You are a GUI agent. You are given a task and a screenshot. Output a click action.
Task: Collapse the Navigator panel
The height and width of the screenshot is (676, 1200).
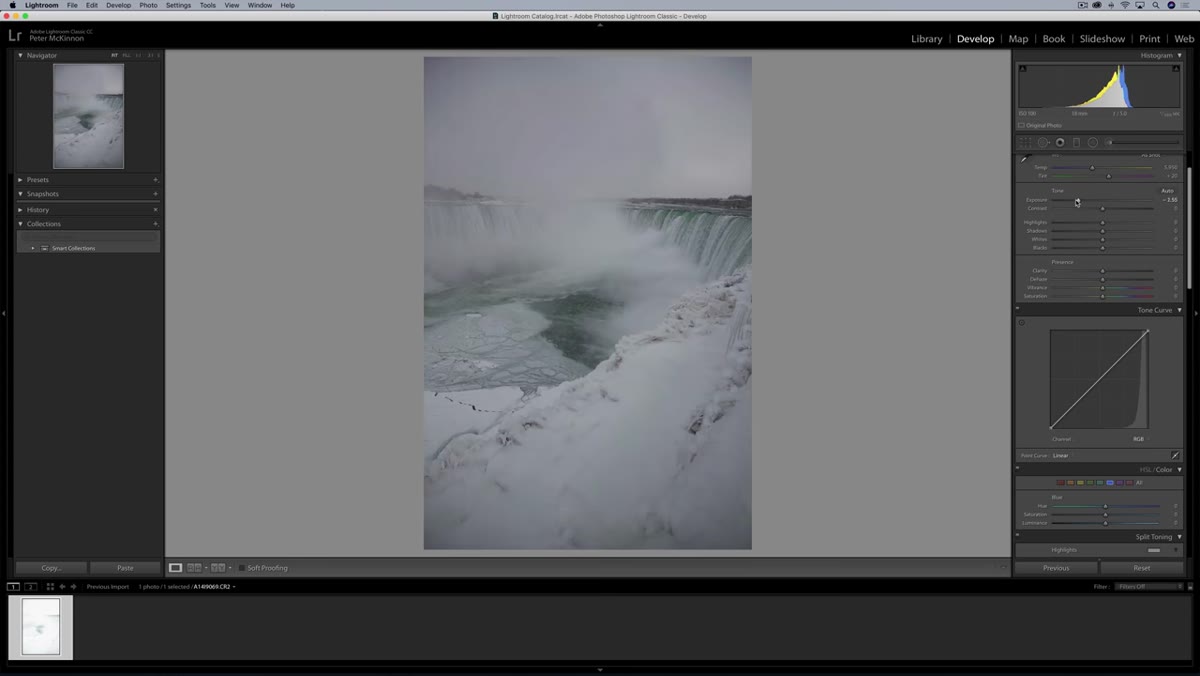20,56
